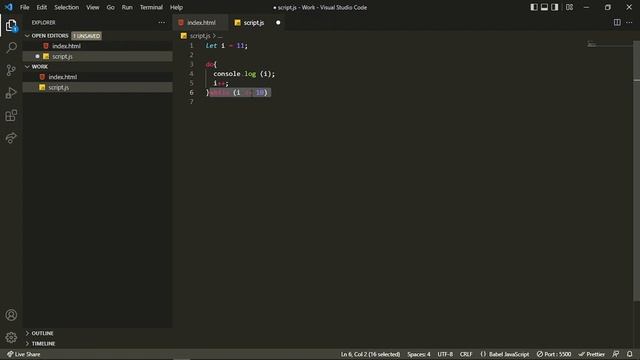Screen dimensions: 640x360
Task: Click the Prettier status bar item
Action: point(591,354)
